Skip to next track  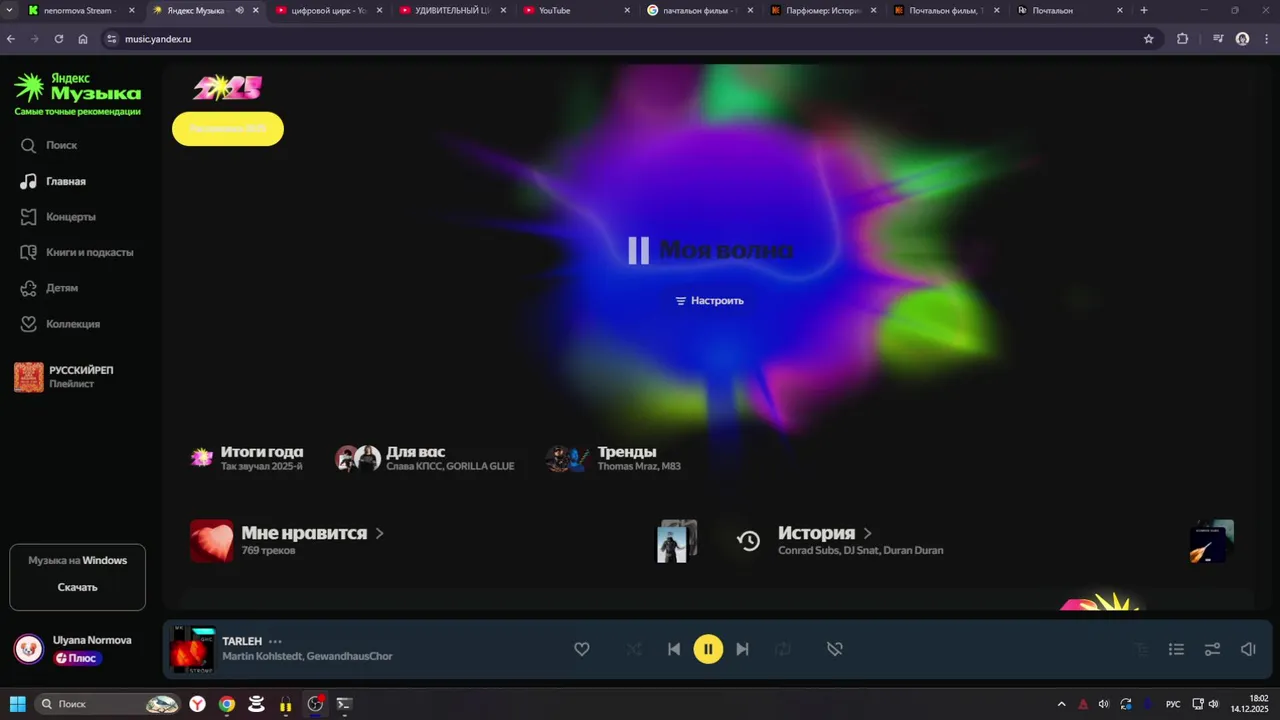click(742, 649)
